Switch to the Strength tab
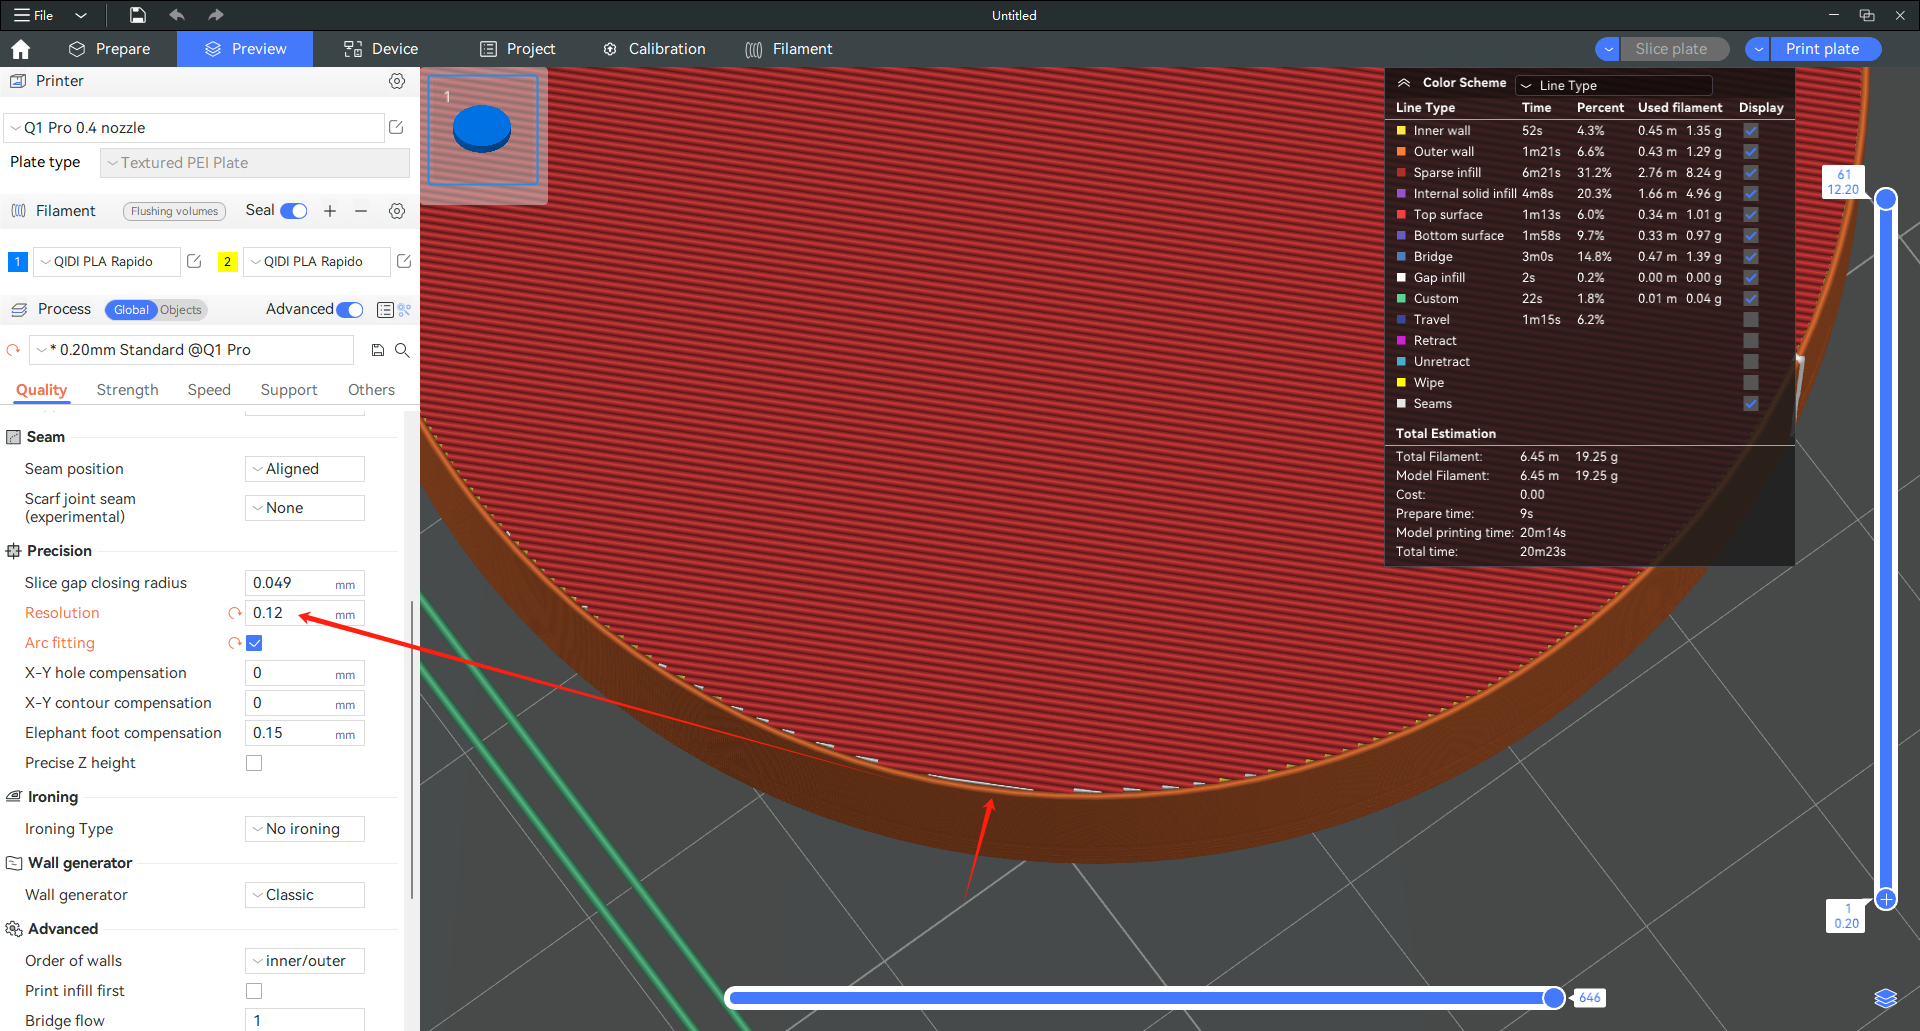Image resolution: width=1920 pixels, height=1031 pixels. [127, 390]
